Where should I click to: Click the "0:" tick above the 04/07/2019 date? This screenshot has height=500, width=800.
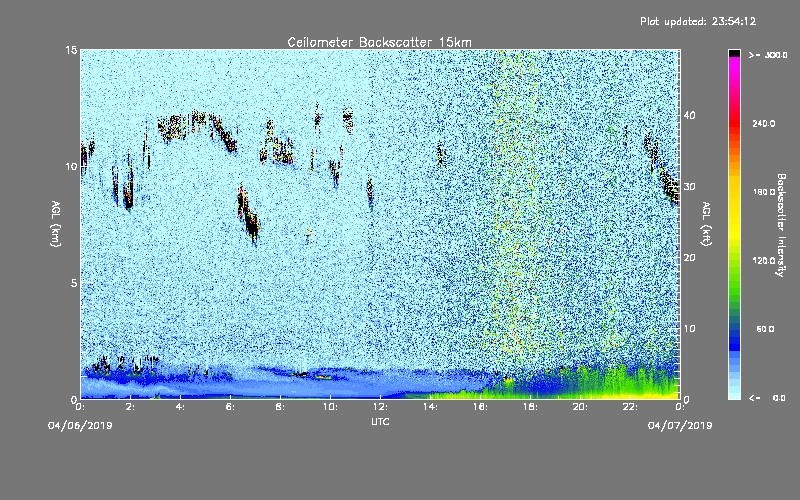pyautogui.click(x=680, y=407)
